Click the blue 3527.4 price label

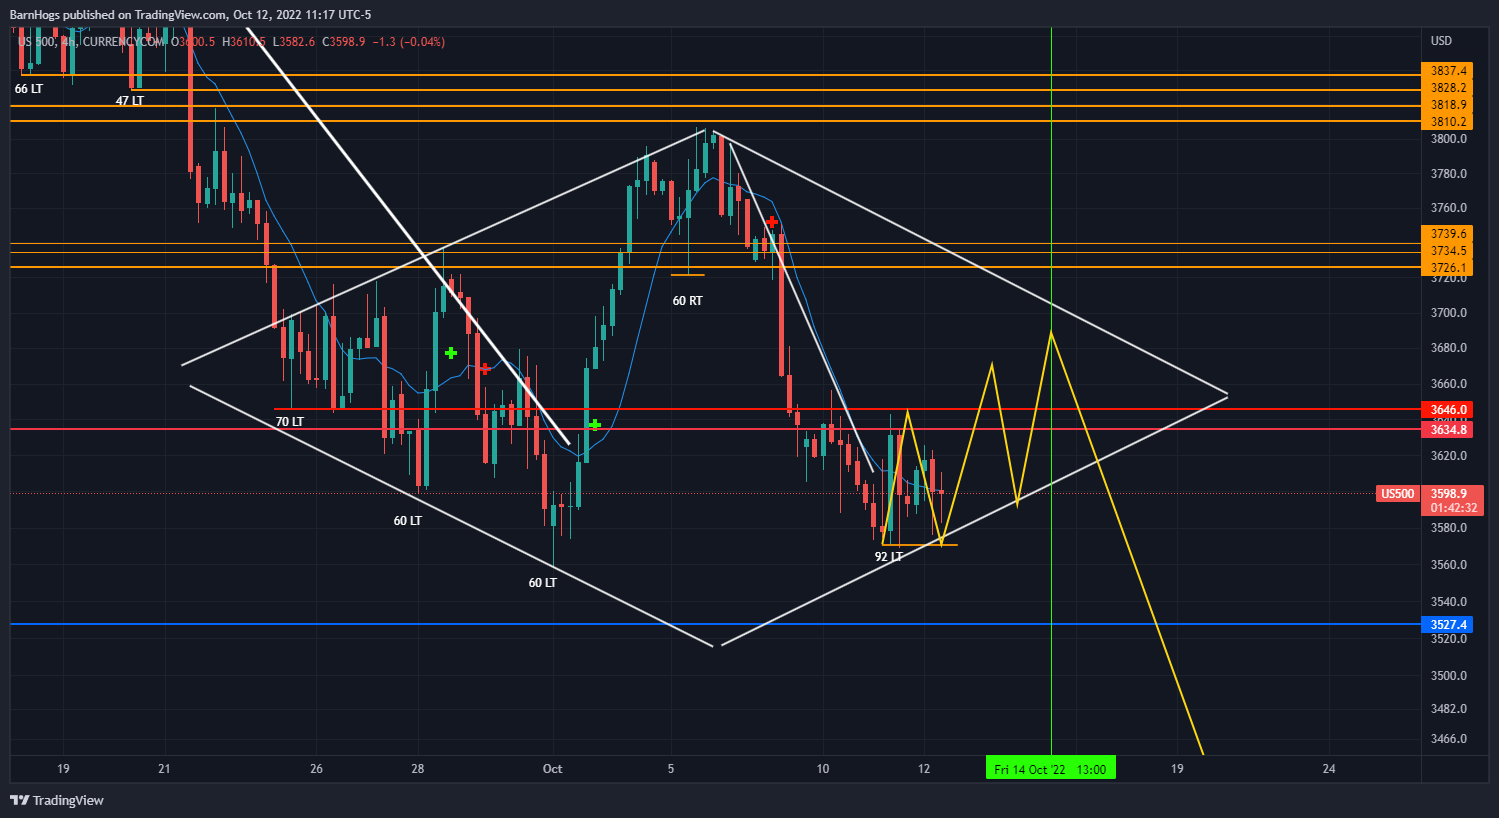[x=1448, y=625]
